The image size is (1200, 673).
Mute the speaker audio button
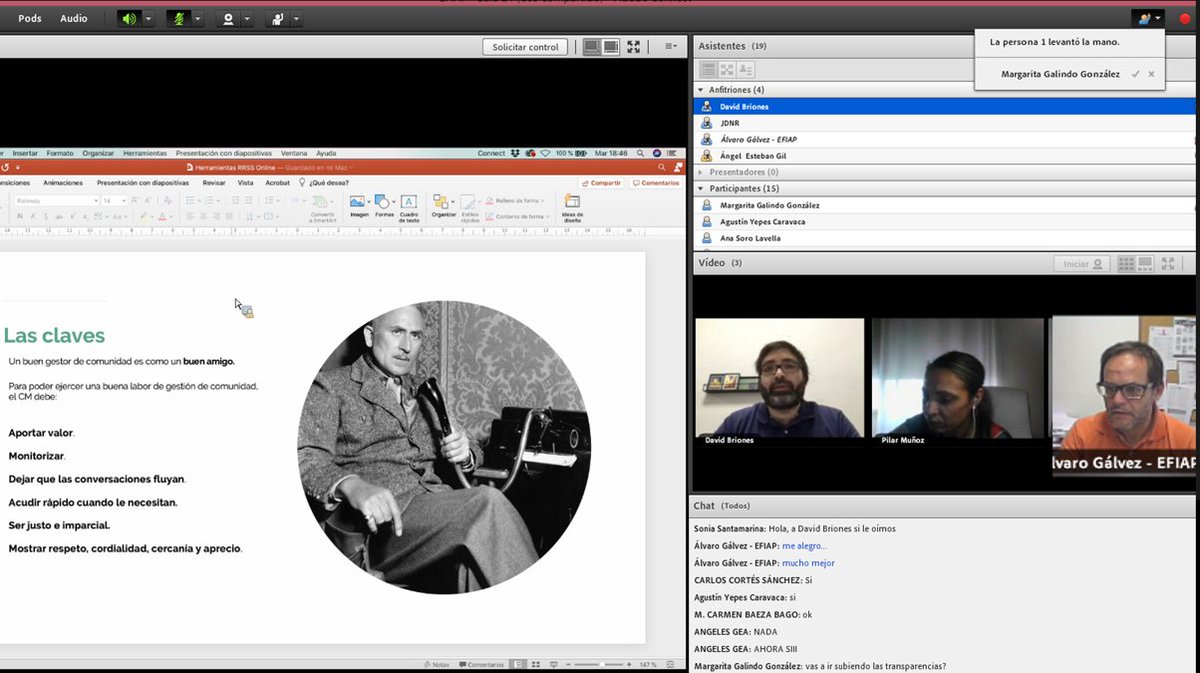[128, 18]
